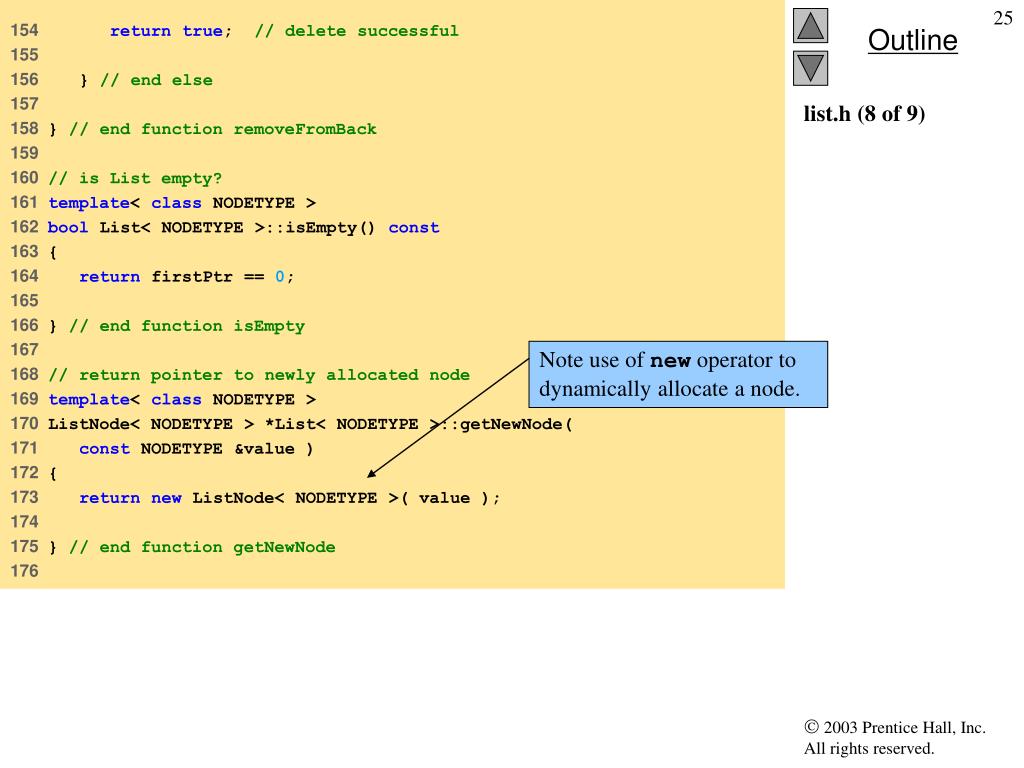The width and height of the screenshot is (1024, 768).
Task: Click the down arrow navigation icon
Action: [810, 69]
